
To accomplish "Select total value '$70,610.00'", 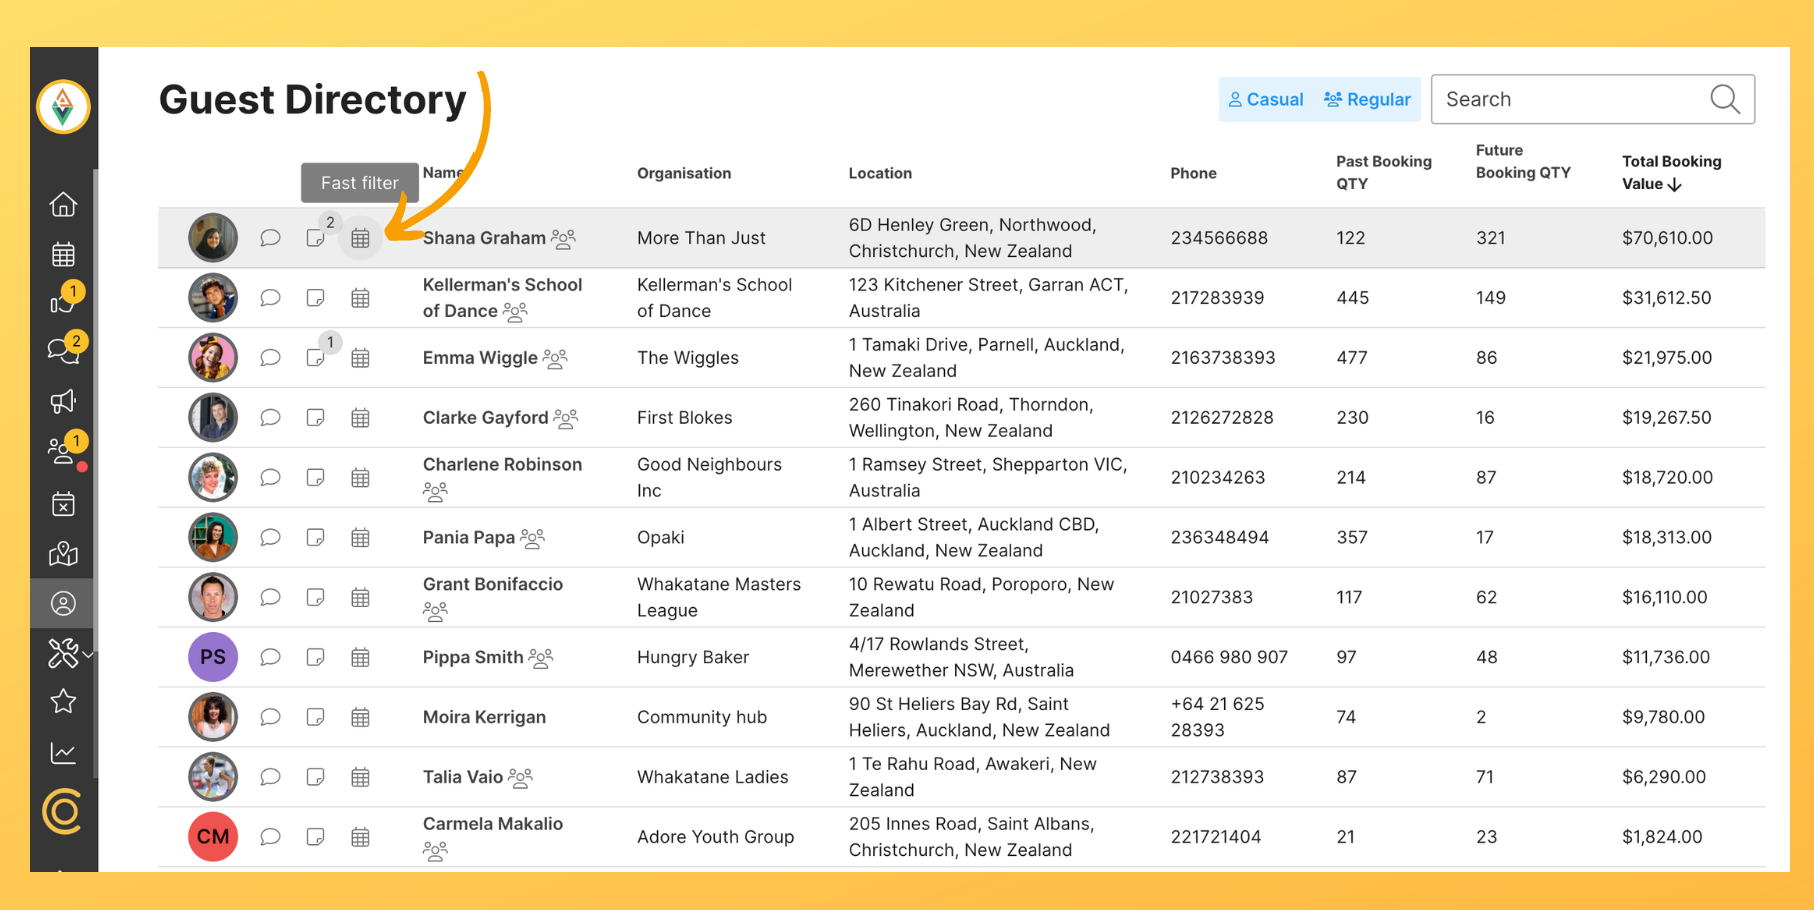I will pyautogui.click(x=1667, y=238).
